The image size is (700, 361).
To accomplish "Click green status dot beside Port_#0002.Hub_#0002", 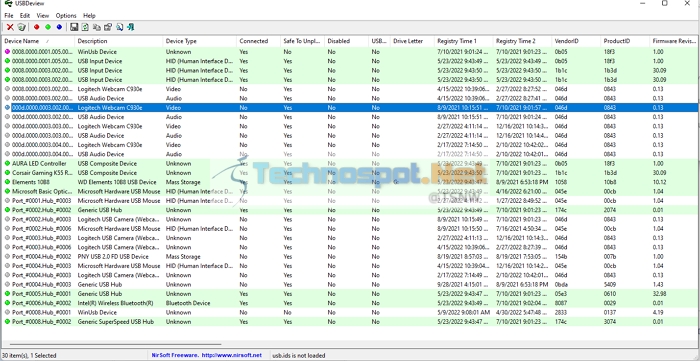I will tap(7, 210).
